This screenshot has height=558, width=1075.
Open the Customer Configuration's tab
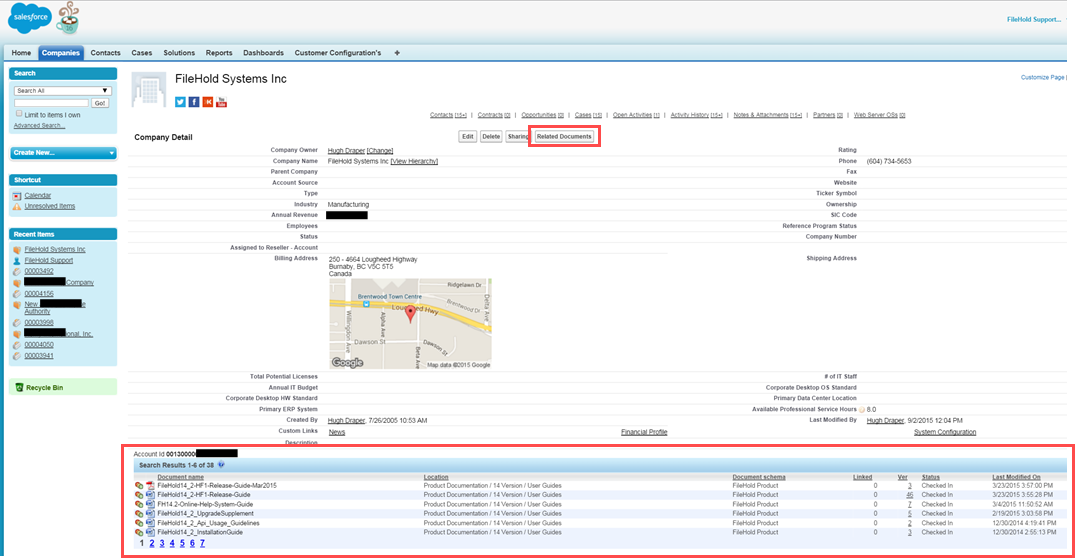(338, 53)
